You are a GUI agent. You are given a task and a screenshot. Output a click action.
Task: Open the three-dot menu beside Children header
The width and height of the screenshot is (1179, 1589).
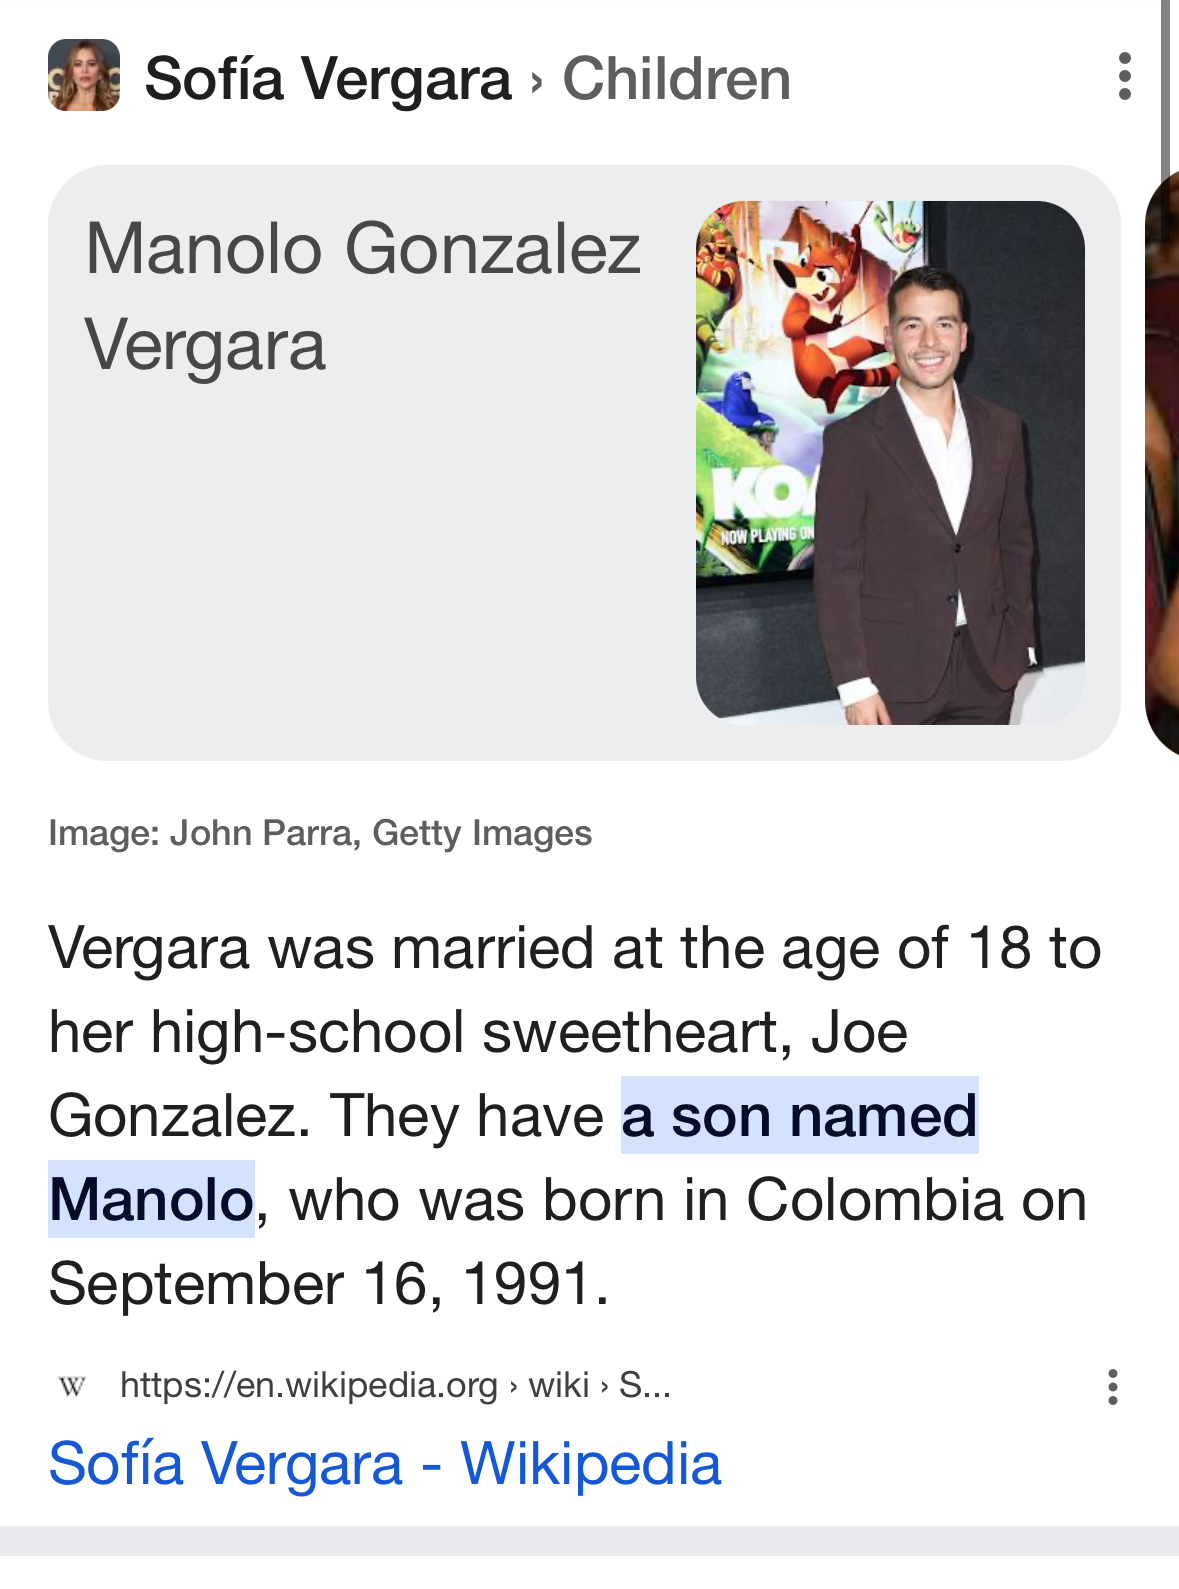pos(1125,77)
